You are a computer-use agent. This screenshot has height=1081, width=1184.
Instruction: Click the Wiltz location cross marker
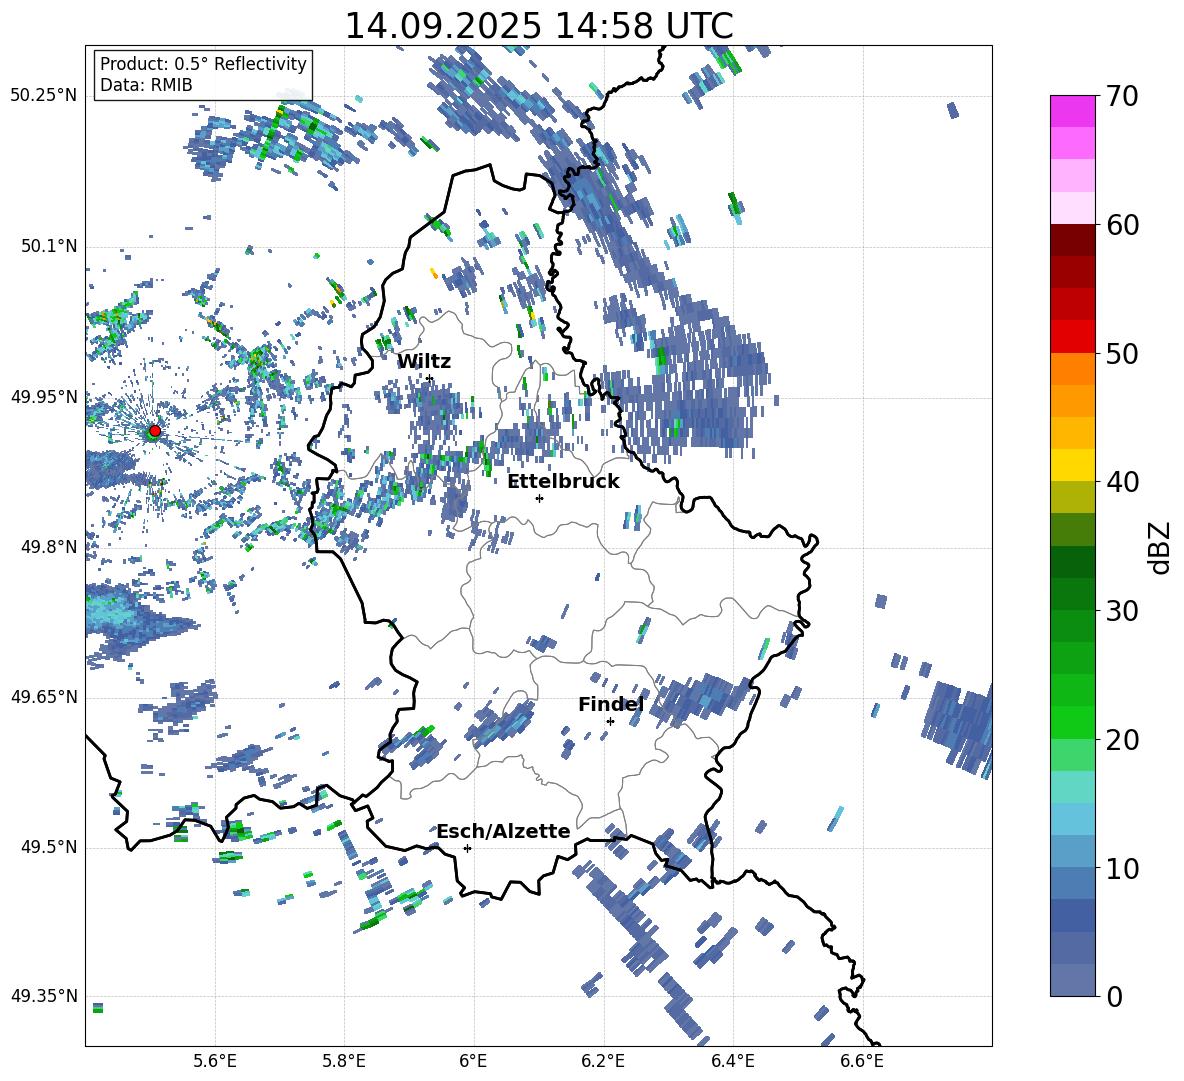(x=429, y=378)
